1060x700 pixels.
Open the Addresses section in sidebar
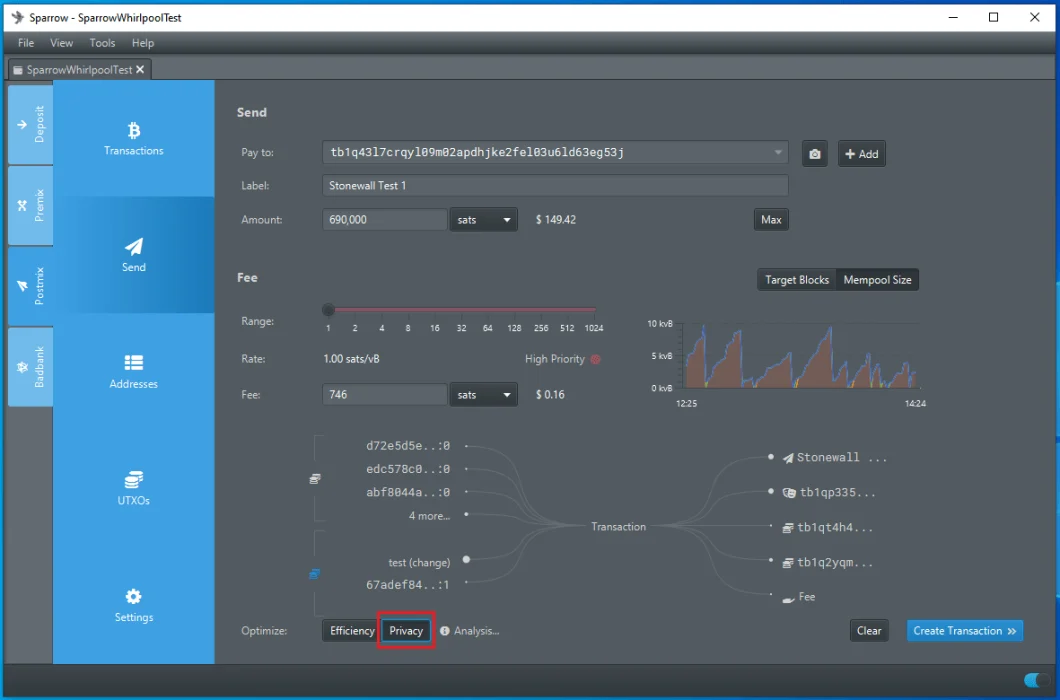(x=133, y=371)
